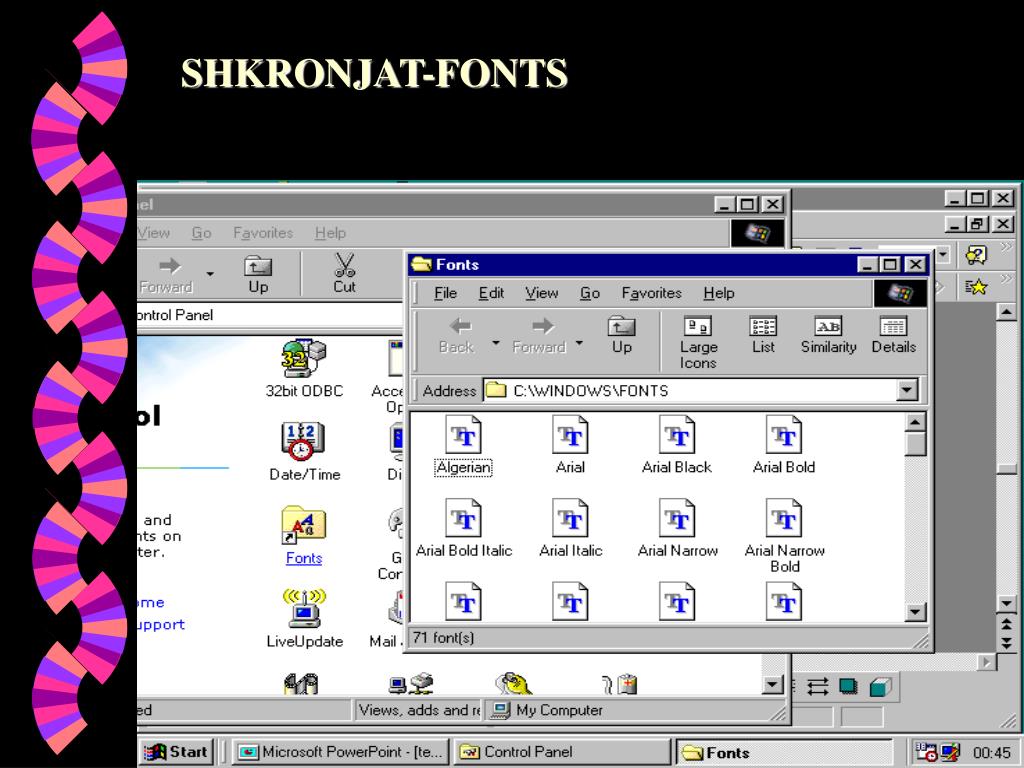Switch to Control Panel taskbar button

[562, 752]
